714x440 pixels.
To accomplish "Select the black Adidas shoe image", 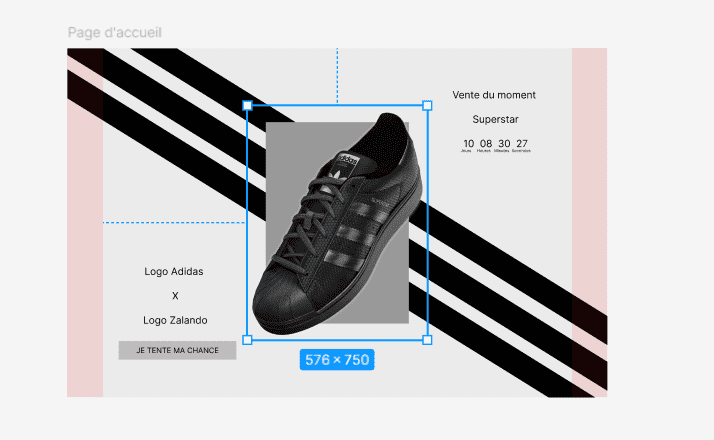I will click(338, 223).
